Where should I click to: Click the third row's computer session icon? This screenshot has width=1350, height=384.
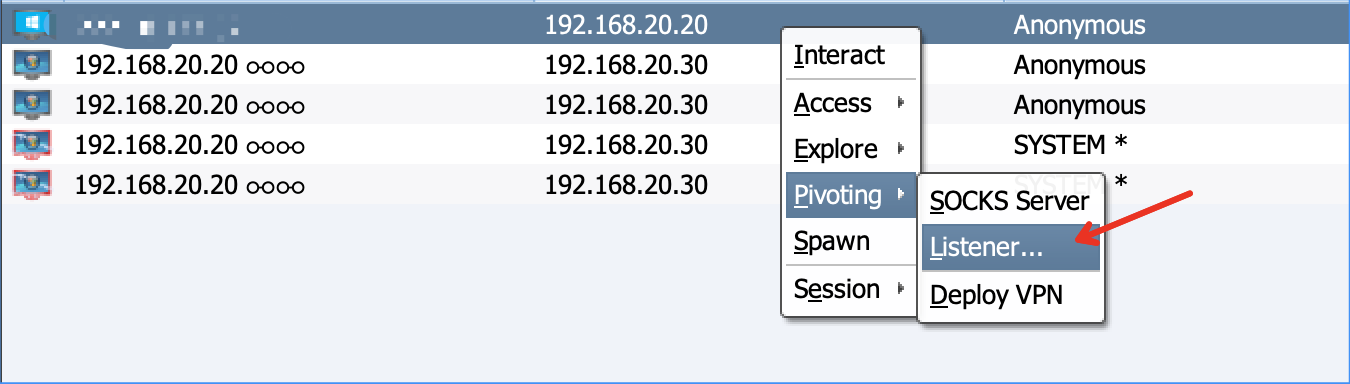point(32,105)
